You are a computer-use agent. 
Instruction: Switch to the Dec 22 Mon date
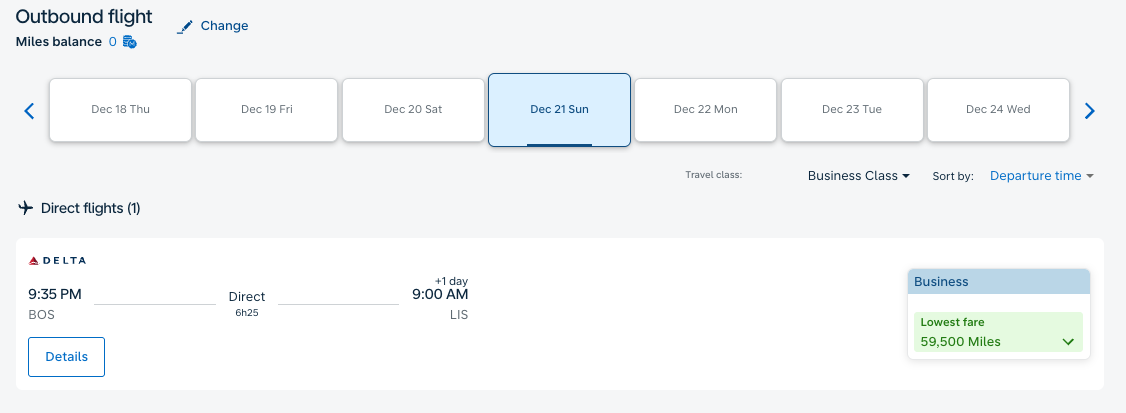706,110
